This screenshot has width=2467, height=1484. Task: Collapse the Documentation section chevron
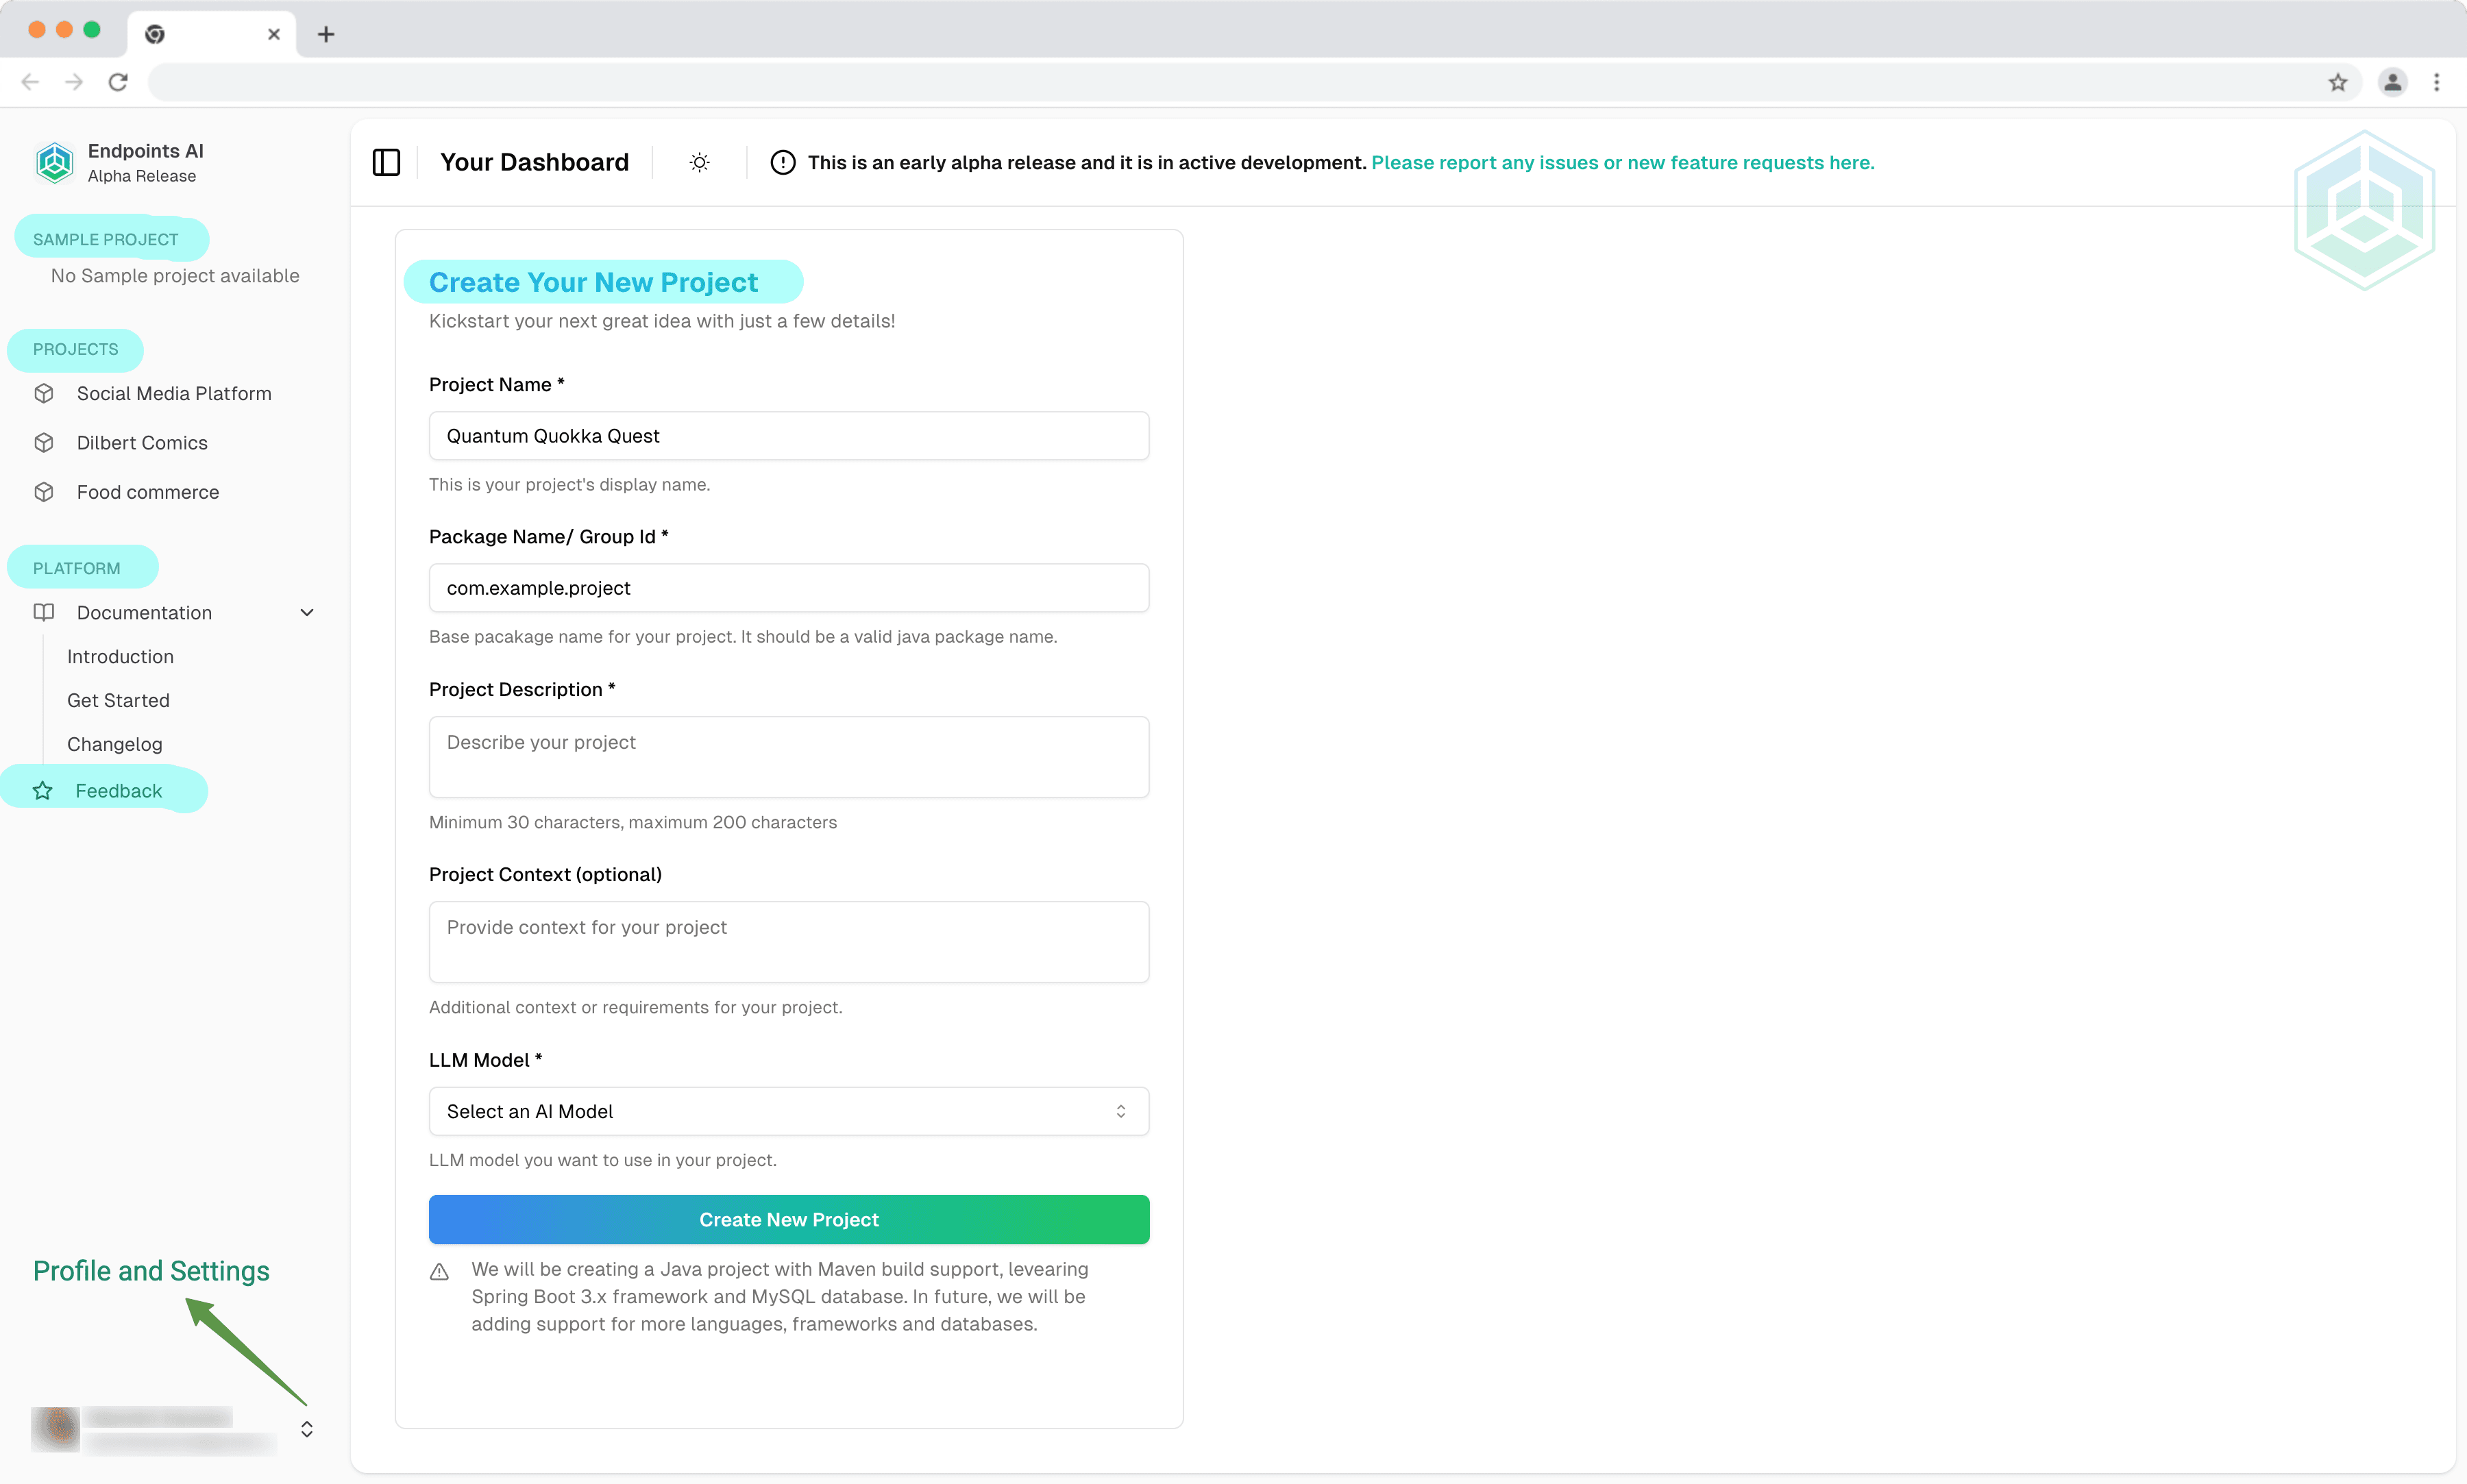pos(306,612)
